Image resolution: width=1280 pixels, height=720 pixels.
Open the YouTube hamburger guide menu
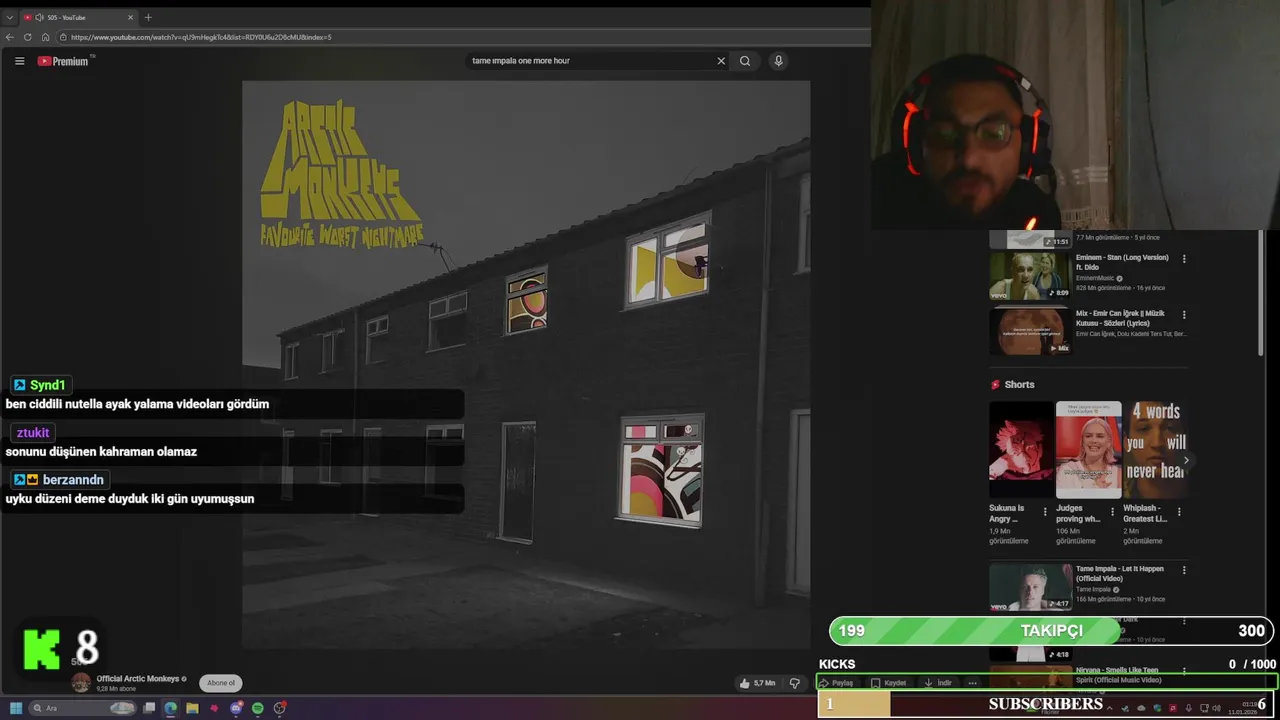19,61
